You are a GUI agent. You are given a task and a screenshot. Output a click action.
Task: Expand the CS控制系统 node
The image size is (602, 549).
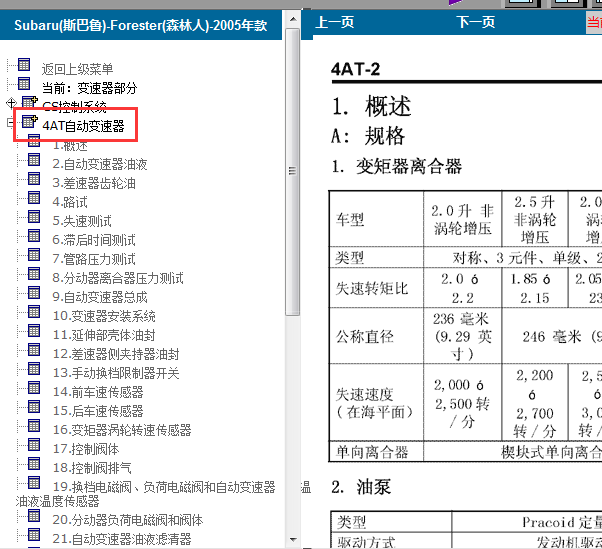11,103
